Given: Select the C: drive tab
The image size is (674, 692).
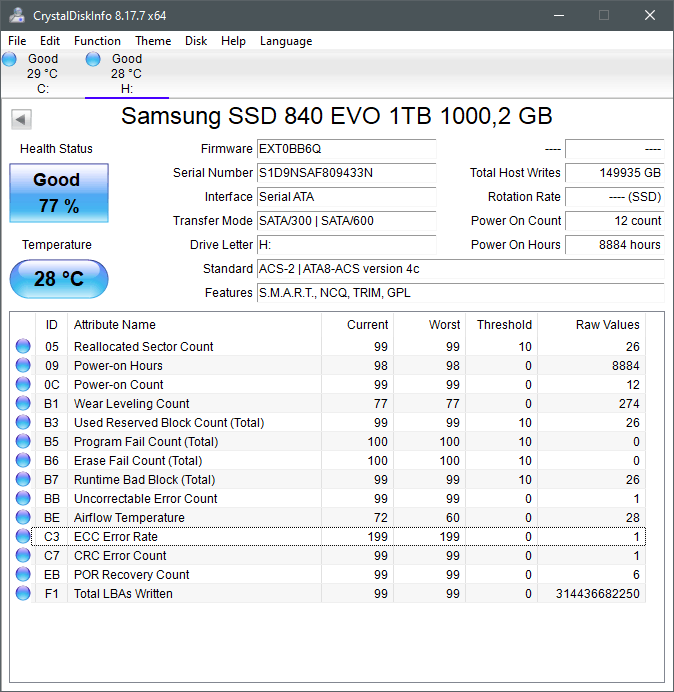Looking at the screenshot, I should pos(42,74).
